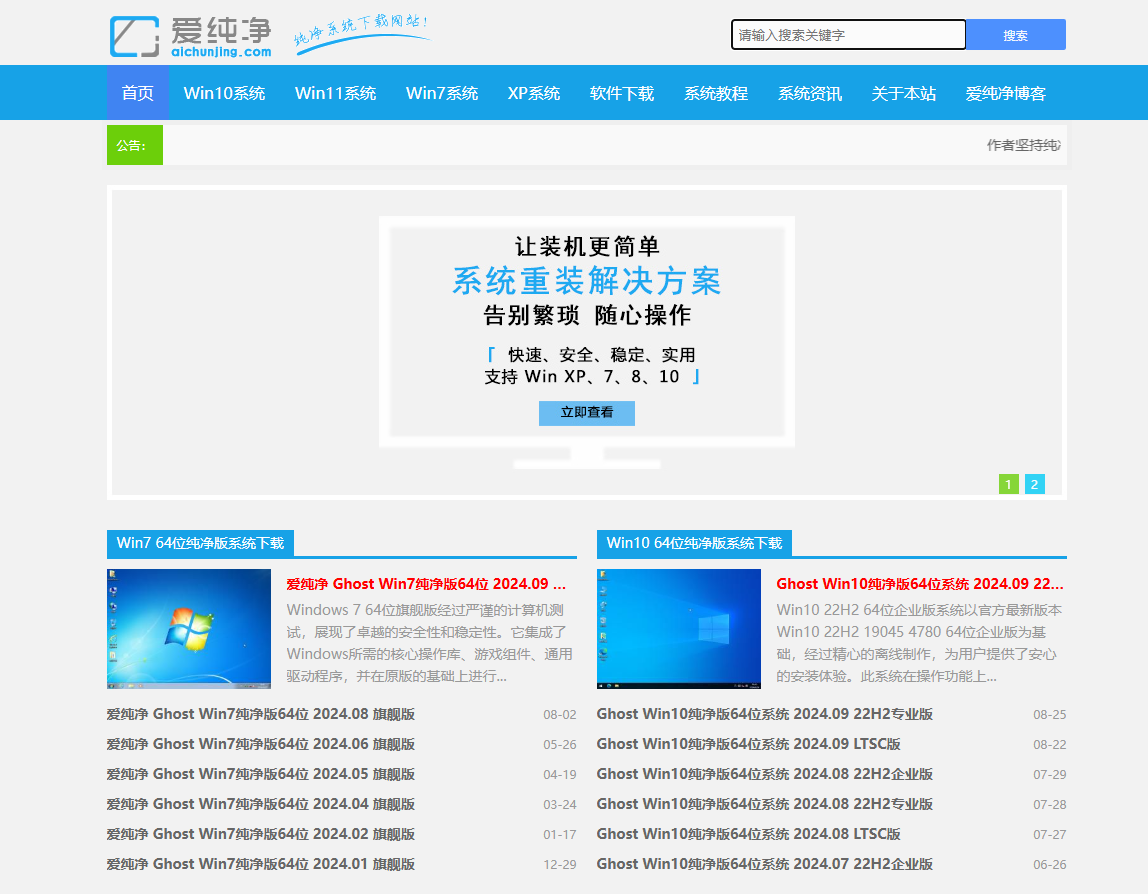Viewport: 1148px width, 894px height.
Task: Click the green 公告 announcement label
Action: pyautogui.click(x=135, y=145)
